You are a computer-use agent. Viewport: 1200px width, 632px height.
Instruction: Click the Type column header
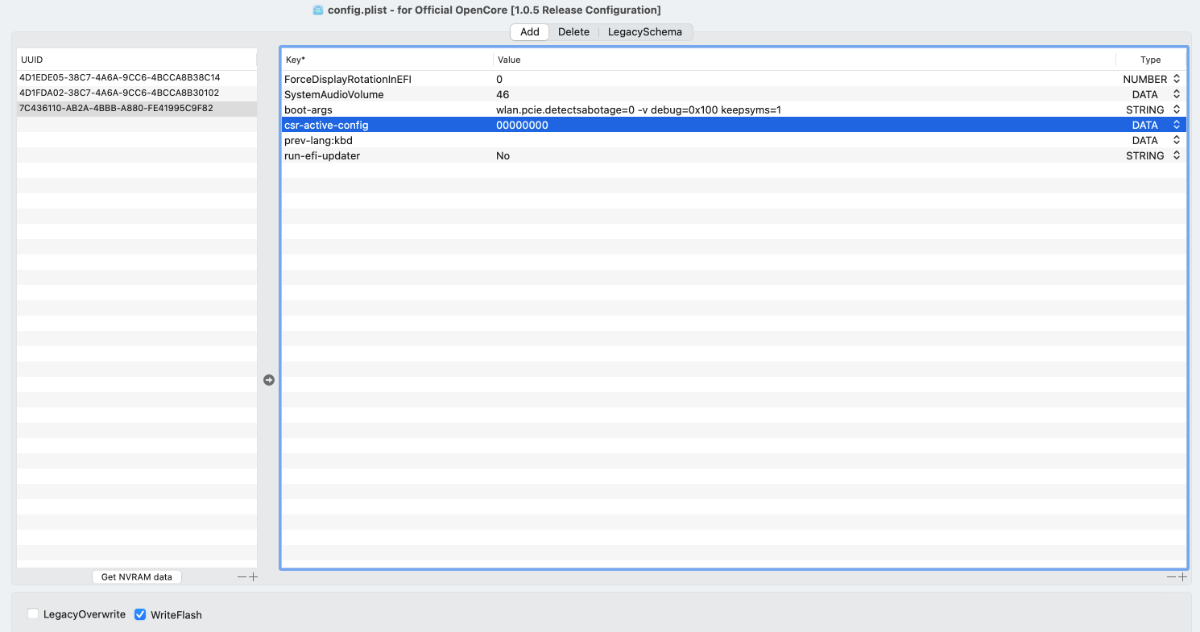[1151, 60]
